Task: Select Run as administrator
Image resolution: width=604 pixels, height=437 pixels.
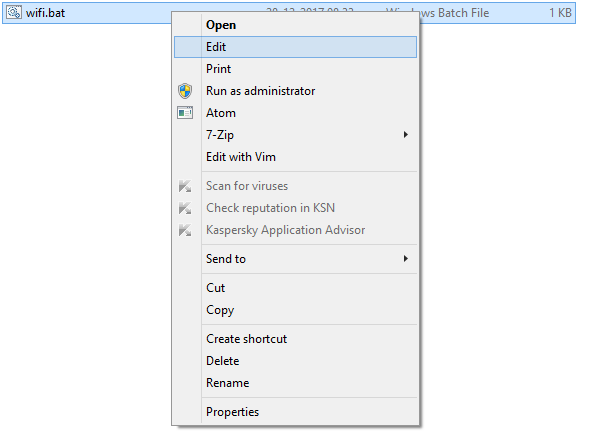Action: pyautogui.click(x=295, y=91)
